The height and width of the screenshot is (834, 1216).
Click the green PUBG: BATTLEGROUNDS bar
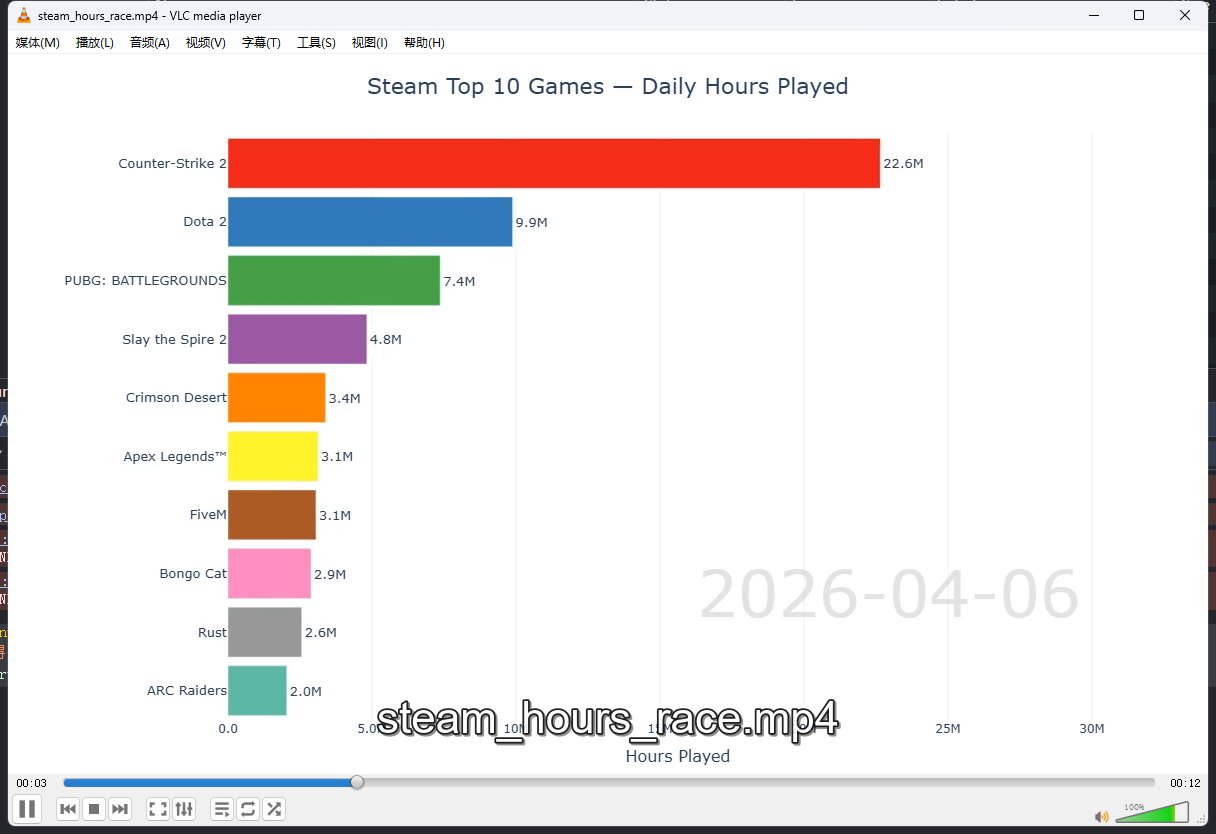coord(334,280)
